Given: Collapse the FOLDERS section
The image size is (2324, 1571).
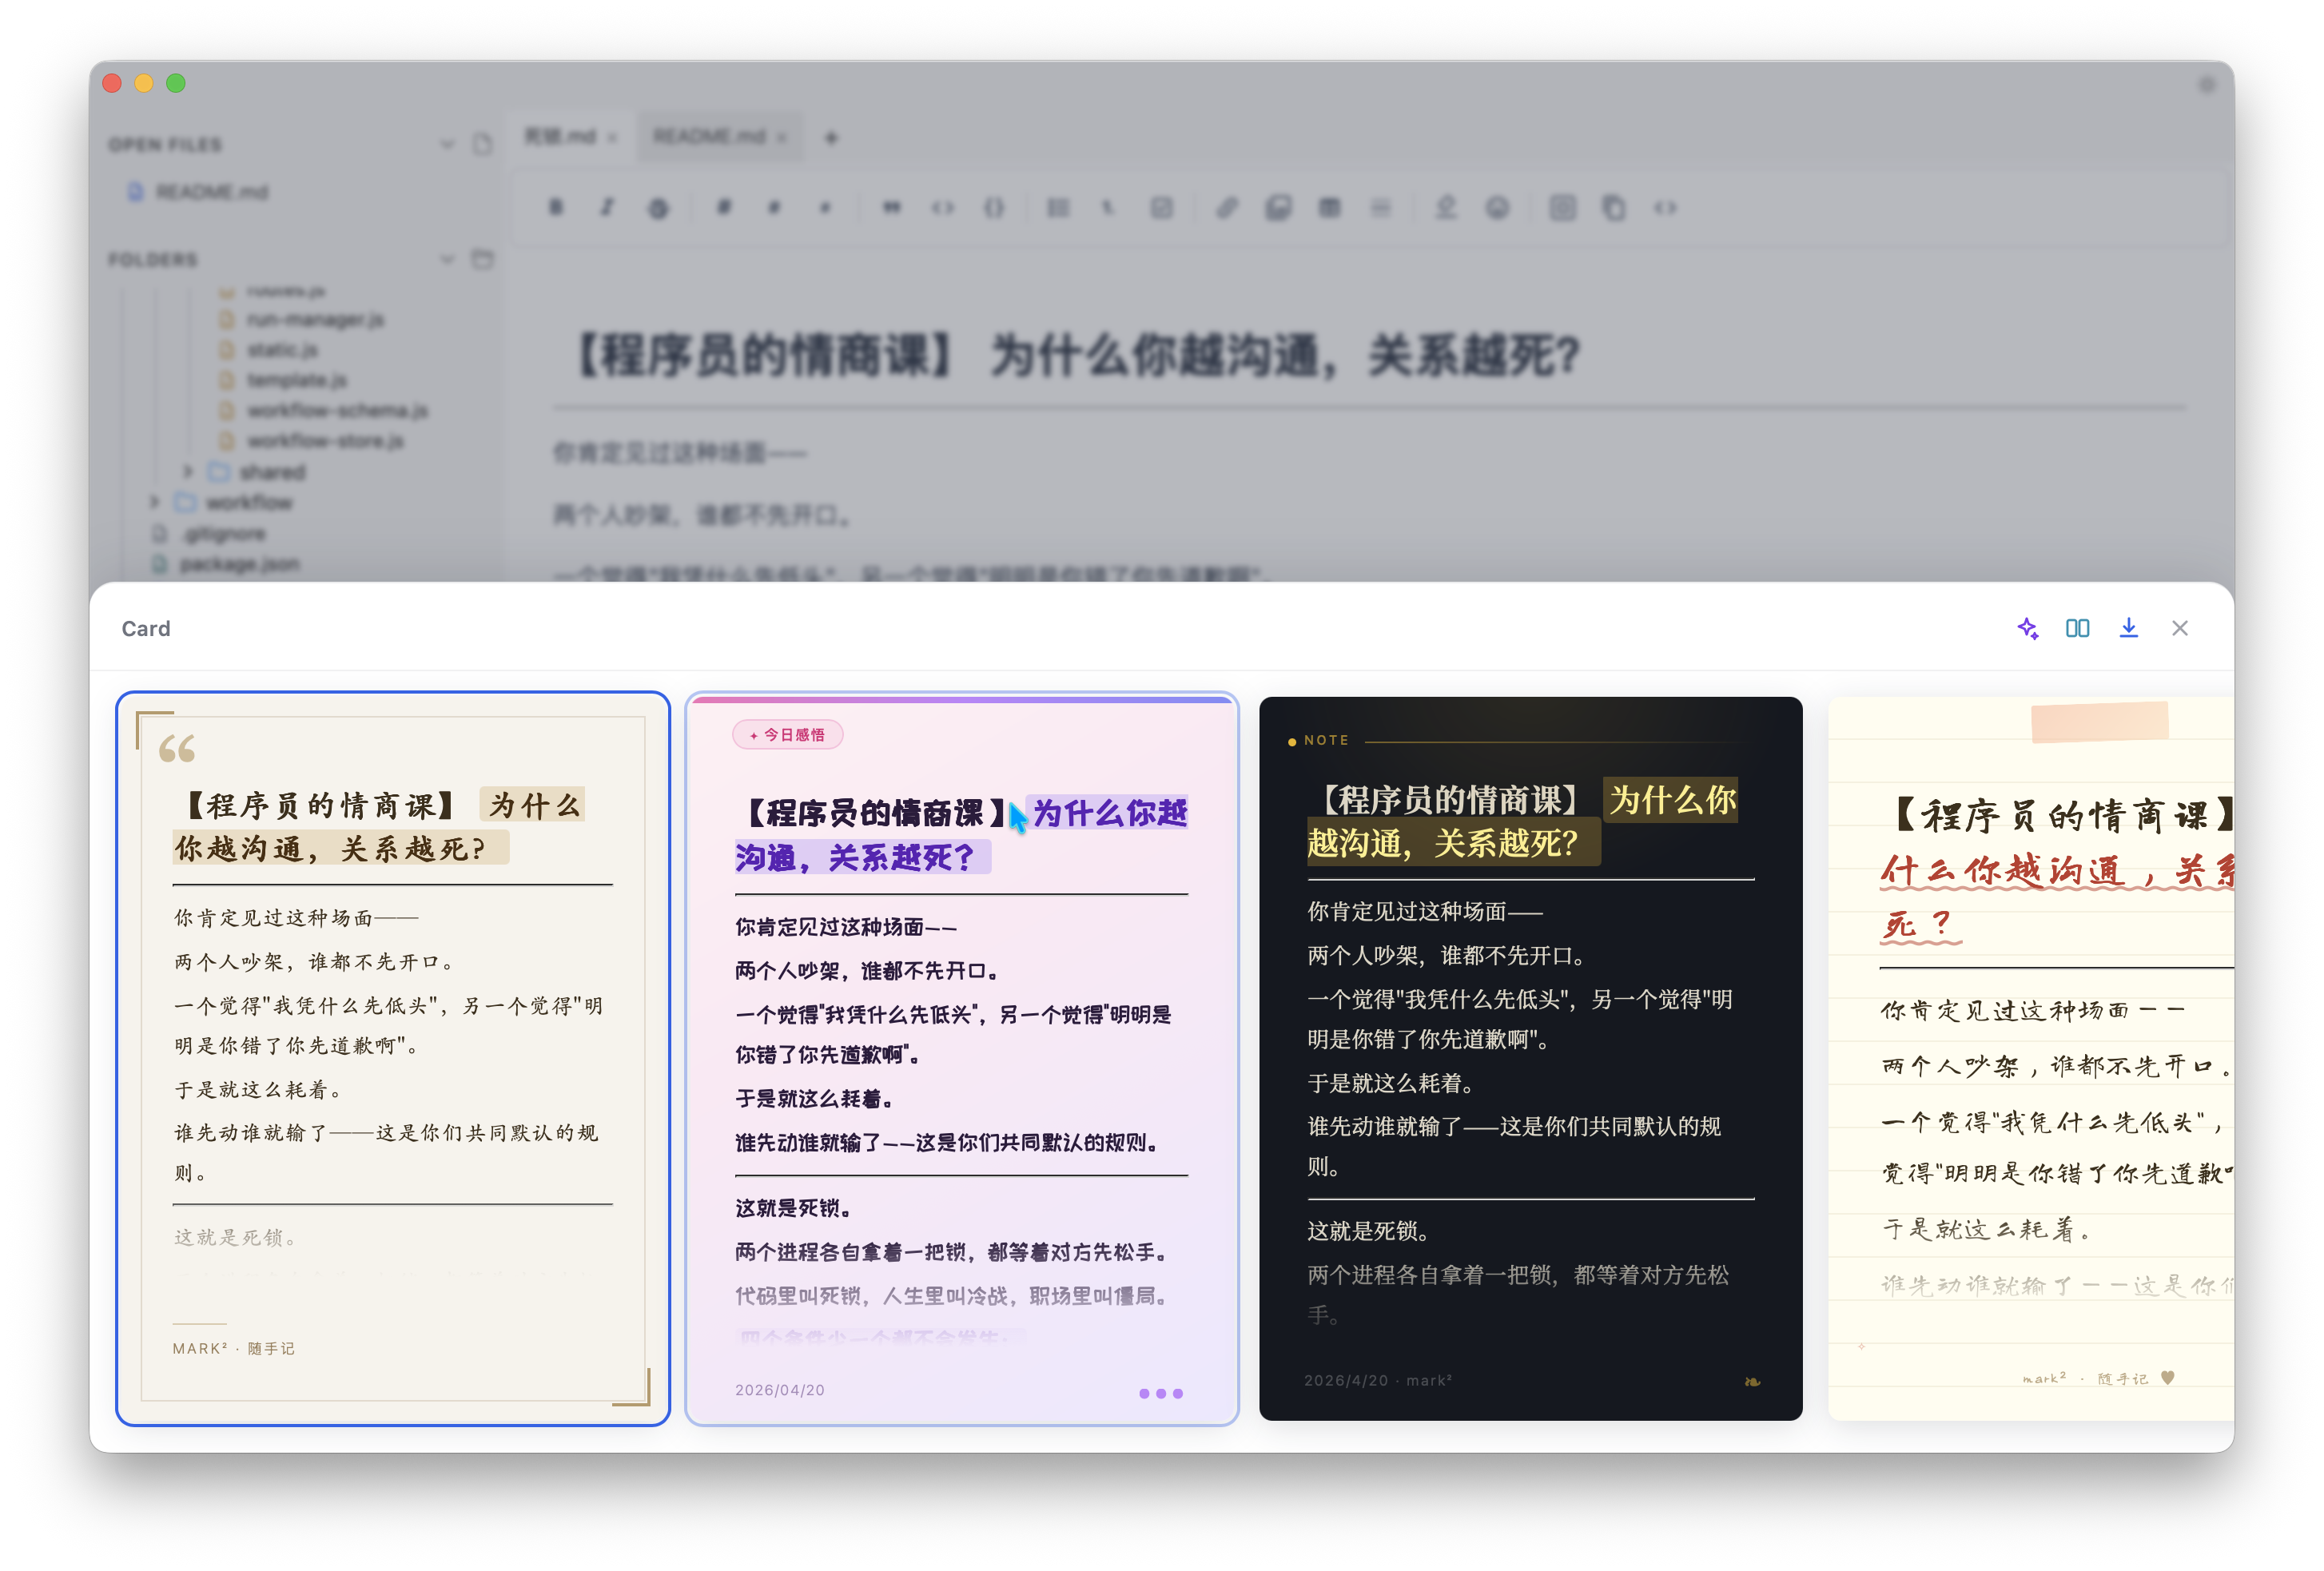Looking at the screenshot, I should click(x=447, y=259).
